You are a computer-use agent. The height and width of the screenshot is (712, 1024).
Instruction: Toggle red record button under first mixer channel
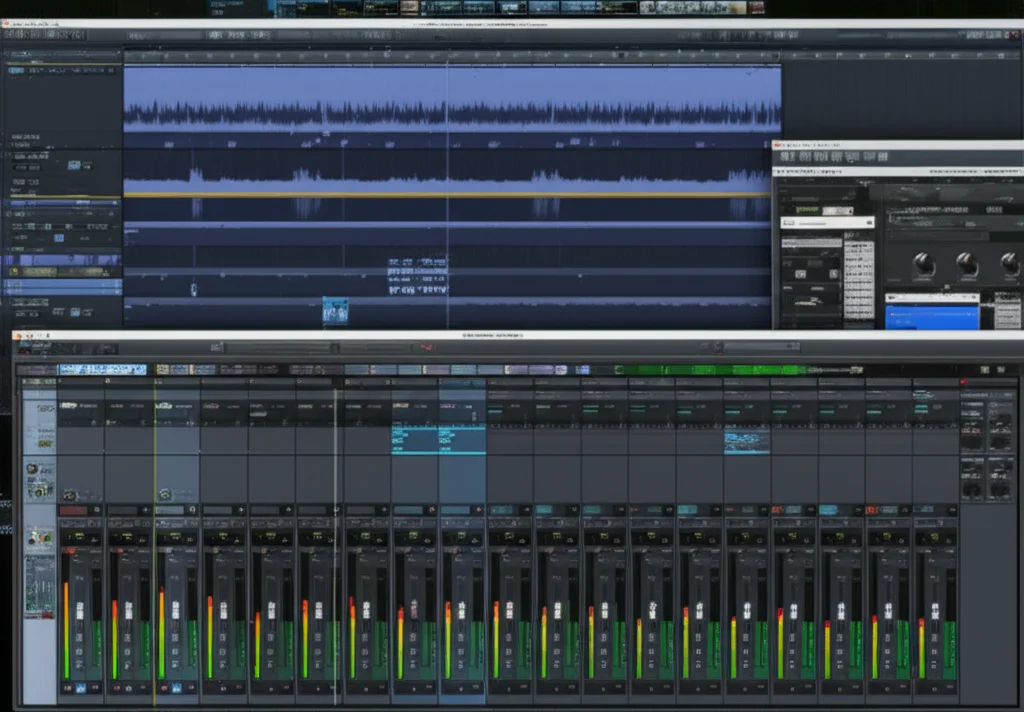click(x=67, y=688)
